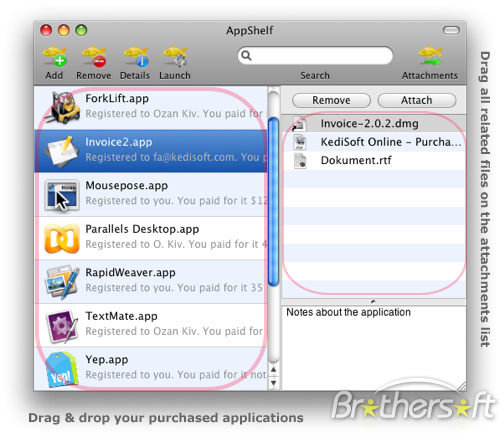The image size is (500, 437).
Task: Click the blue application list scroll thumb
Action: [x=273, y=201]
